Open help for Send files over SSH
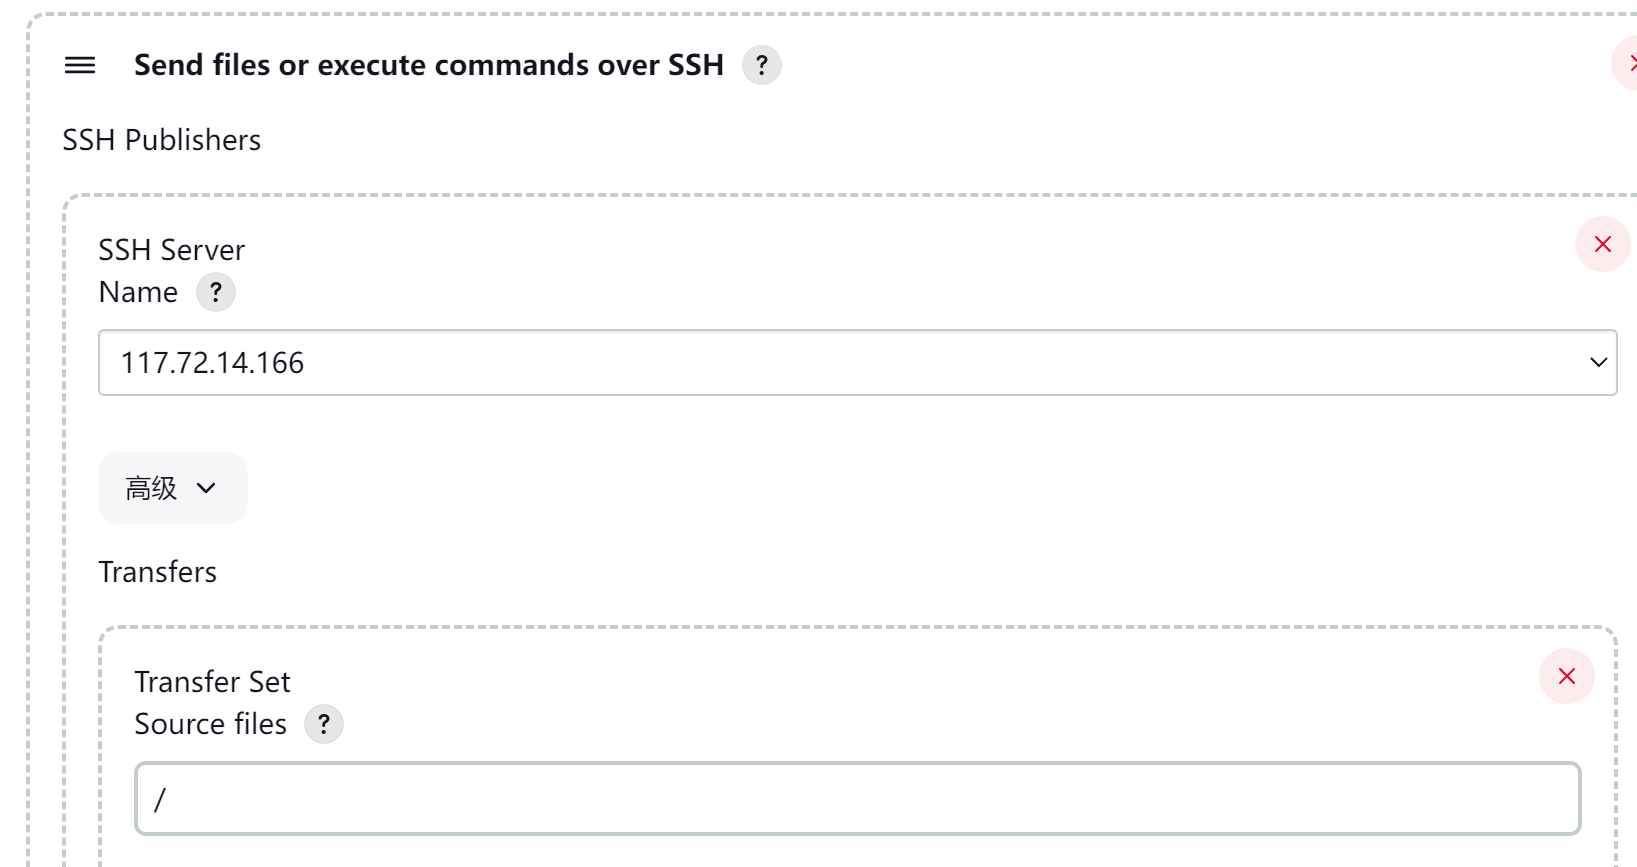The width and height of the screenshot is (1637, 867). coord(760,65)
